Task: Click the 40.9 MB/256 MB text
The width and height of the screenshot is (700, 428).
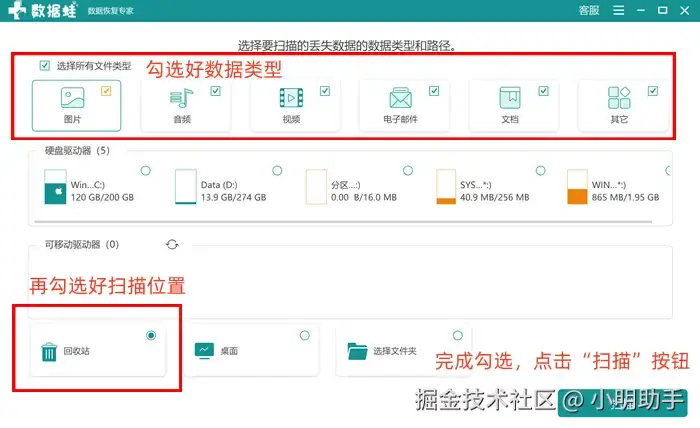Action: 495,197
